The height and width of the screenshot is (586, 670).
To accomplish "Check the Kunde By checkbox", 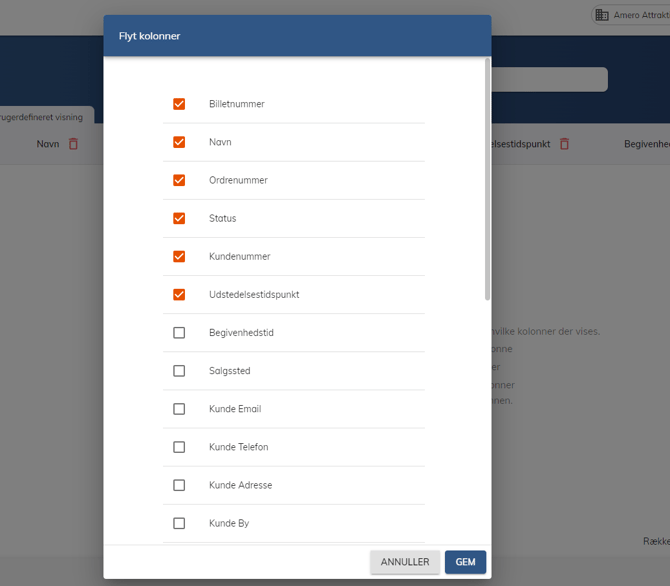I will point(179,523).
